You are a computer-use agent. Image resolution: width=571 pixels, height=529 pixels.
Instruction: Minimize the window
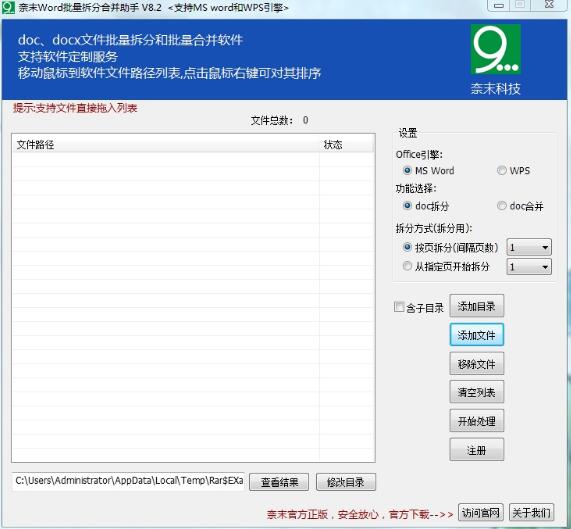(499, 5)
